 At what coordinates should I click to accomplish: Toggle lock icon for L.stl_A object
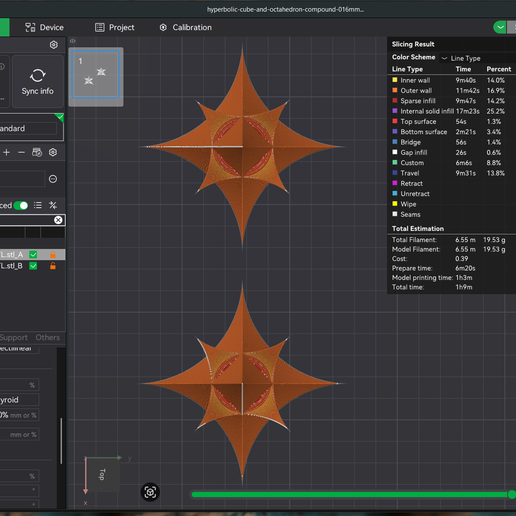[x=53, y=255]
